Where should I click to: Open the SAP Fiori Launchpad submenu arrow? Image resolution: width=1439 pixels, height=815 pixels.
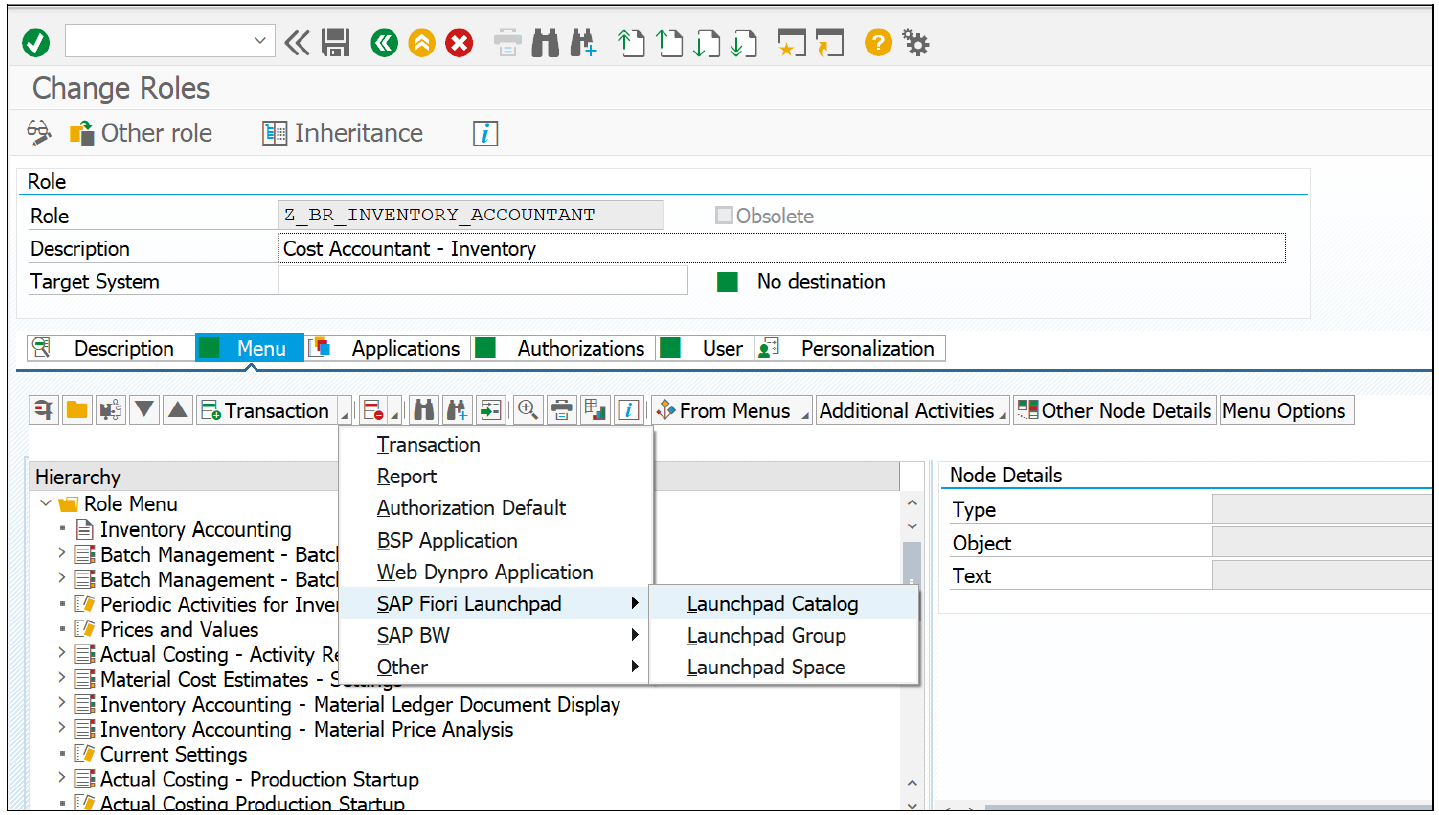pyautogui.click(x=634, y=604)
